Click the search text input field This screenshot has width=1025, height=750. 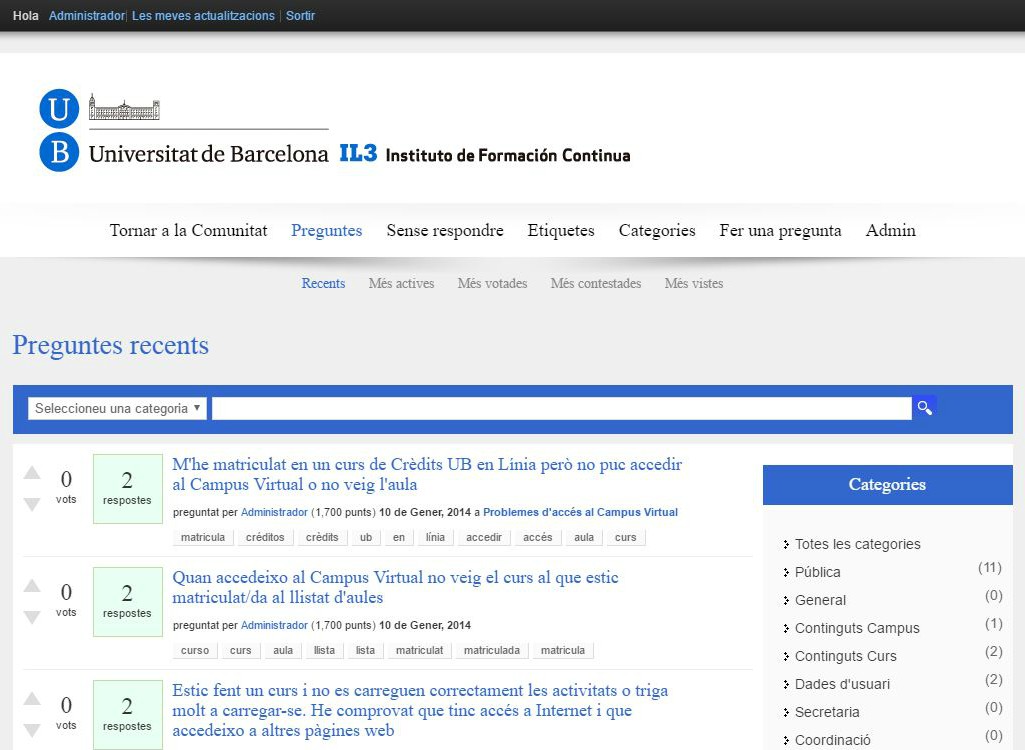coord(561,408)
